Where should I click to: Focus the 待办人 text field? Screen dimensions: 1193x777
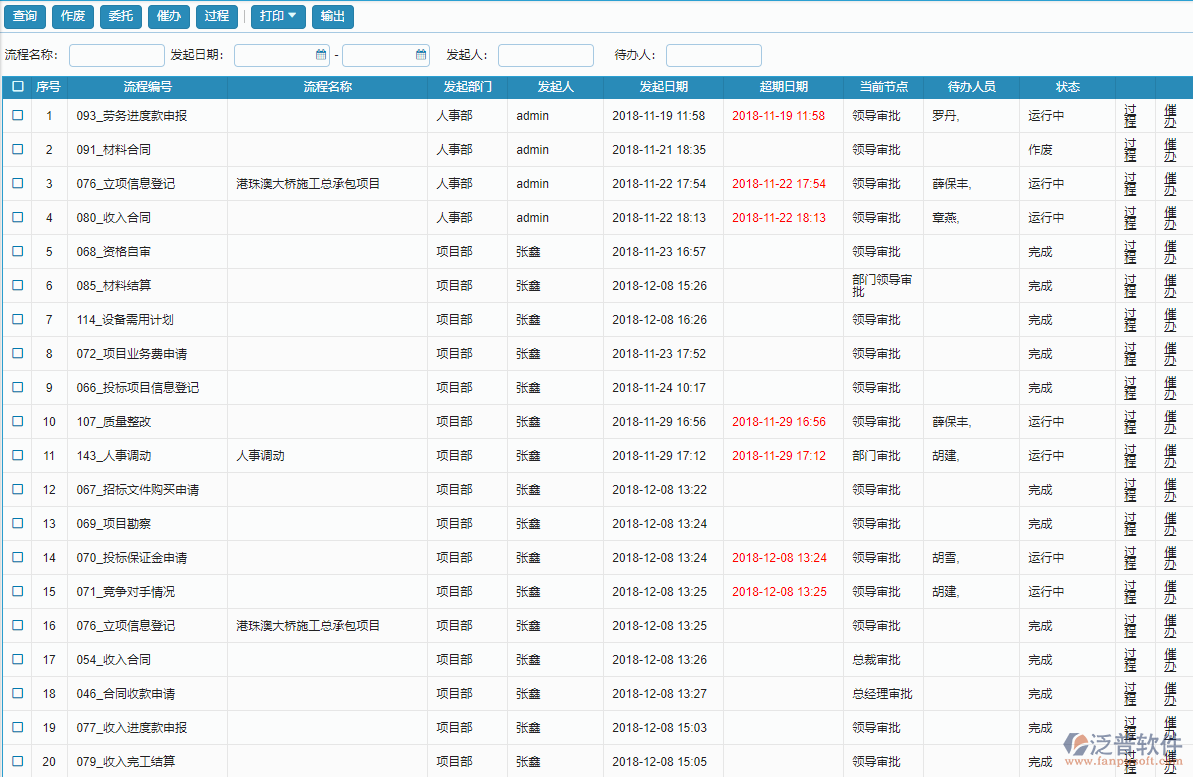713,56
